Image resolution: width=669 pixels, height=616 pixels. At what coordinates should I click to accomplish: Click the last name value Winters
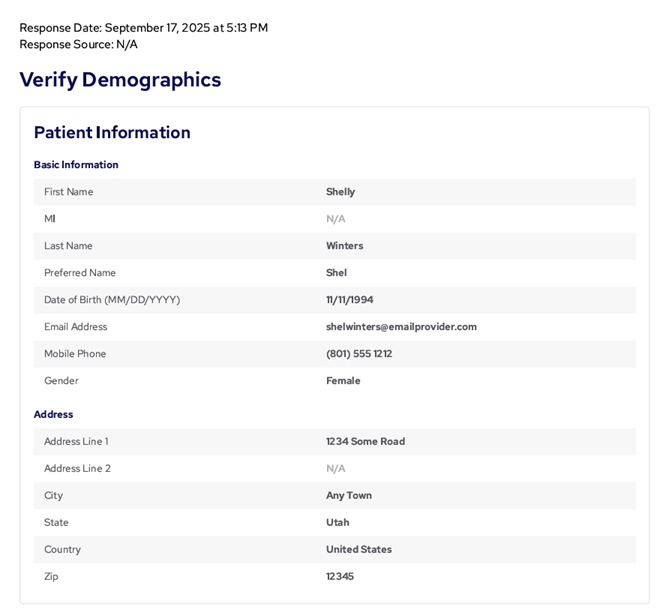344,246
